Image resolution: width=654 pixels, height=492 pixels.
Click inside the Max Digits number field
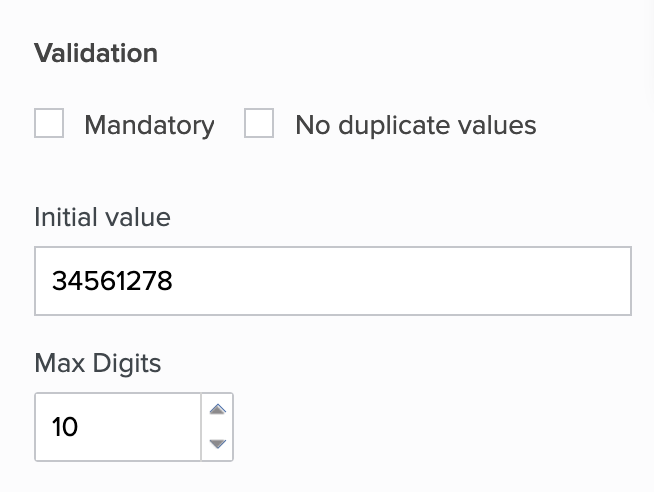pyautogui.click(x=118, y=427)
